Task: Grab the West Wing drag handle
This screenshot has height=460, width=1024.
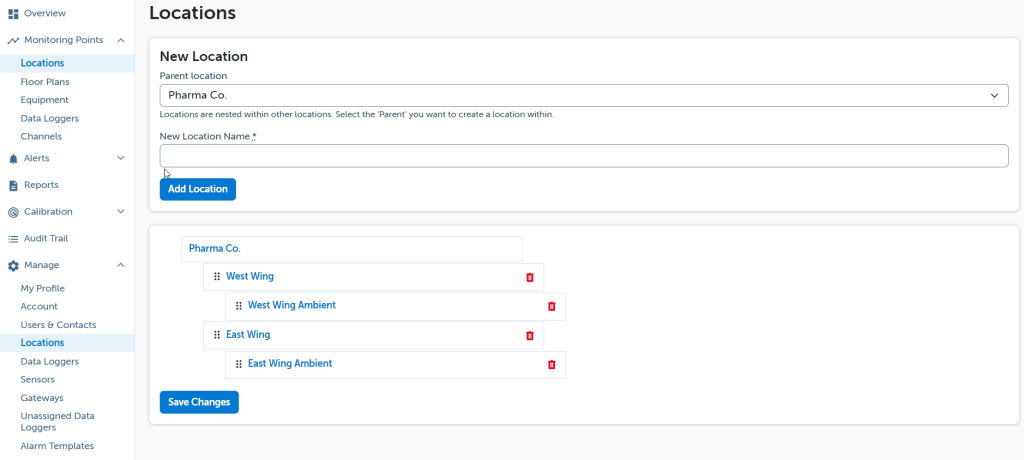Action: (x=217, y=277)
